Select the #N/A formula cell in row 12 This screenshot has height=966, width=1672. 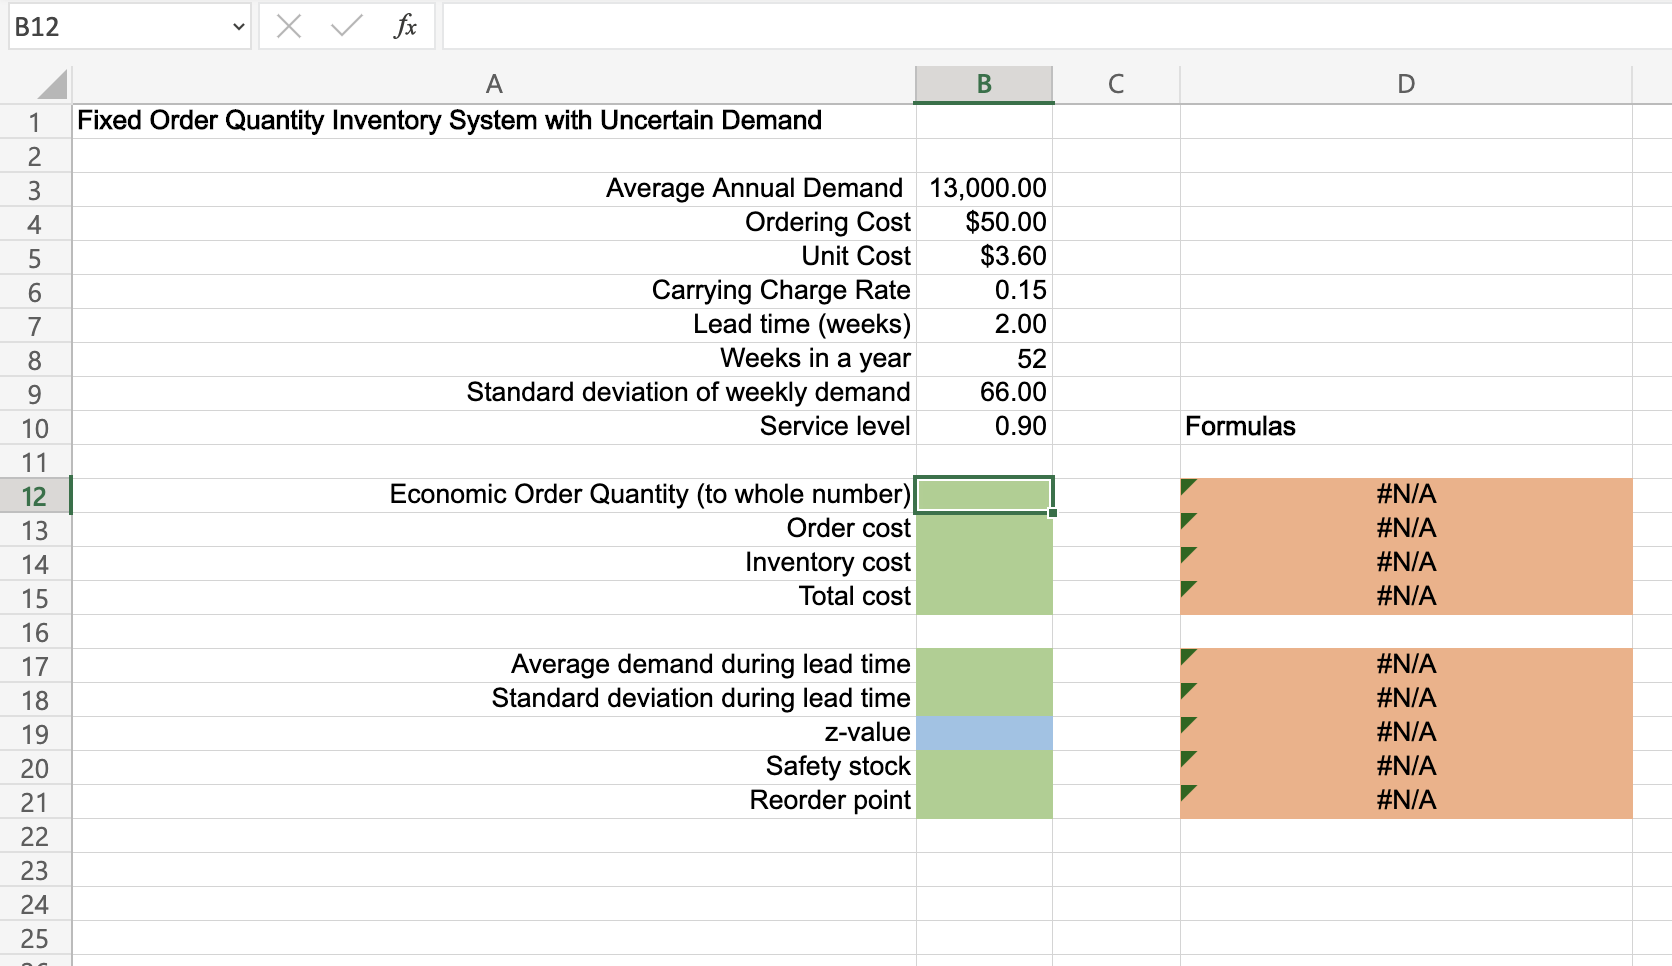[1406, 495]
